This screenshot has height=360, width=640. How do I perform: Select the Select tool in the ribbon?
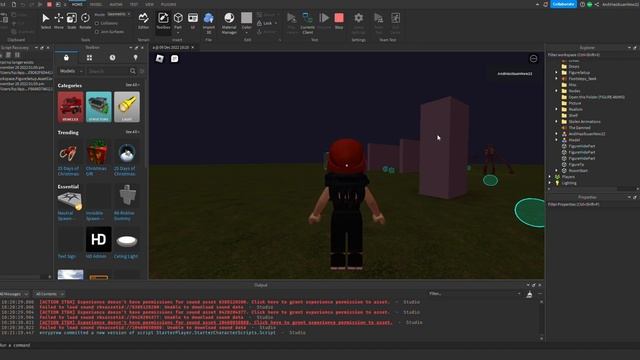(46, 21)
